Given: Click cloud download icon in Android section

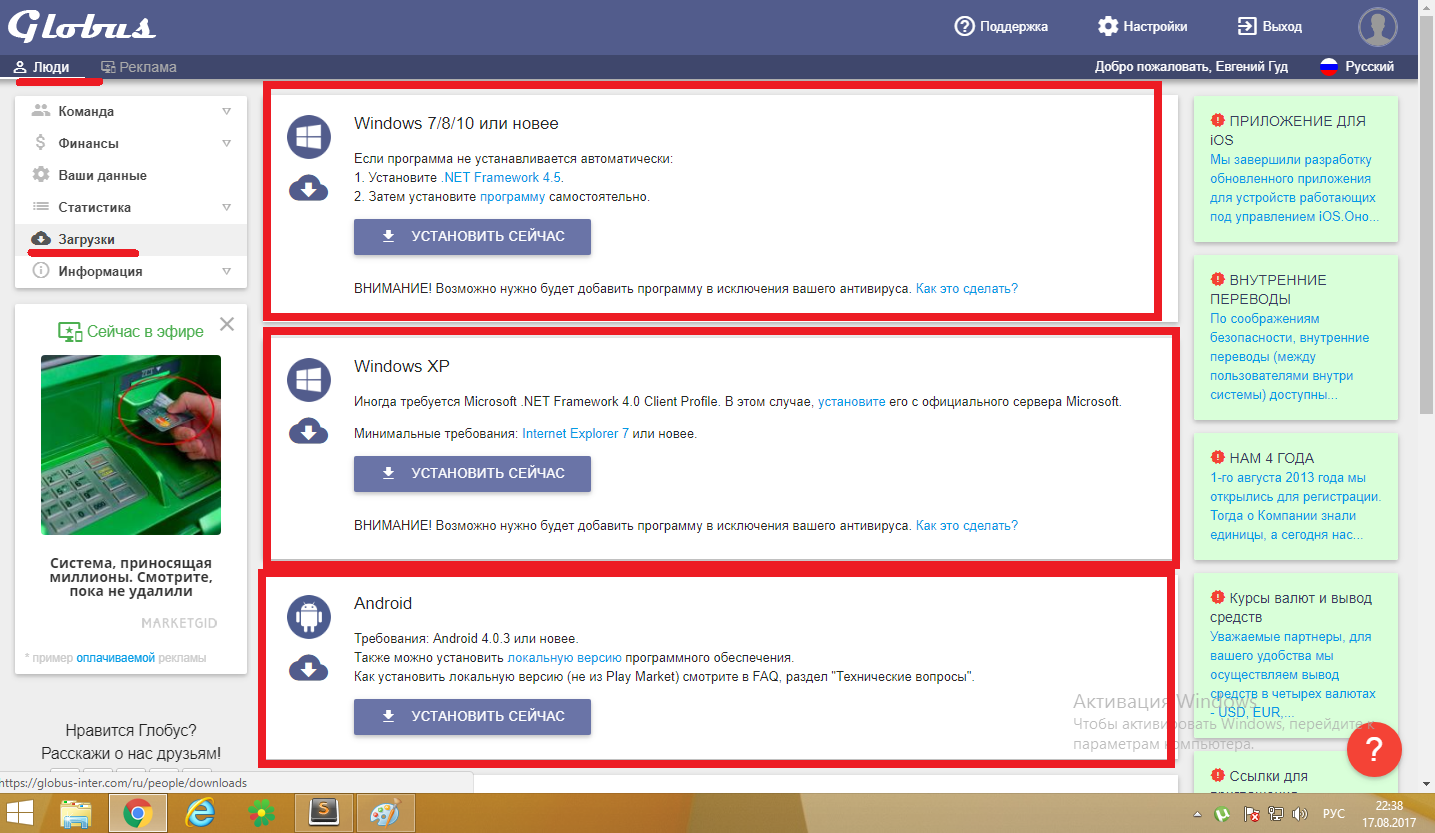Looking at the screenshot, I should (x=309, y=668).
